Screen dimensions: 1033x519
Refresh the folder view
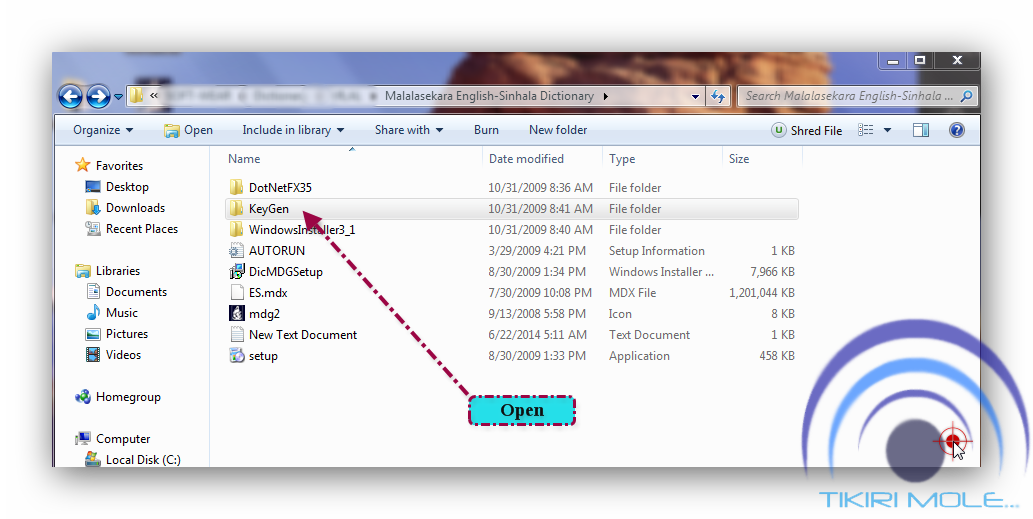(x=717, y=96)
